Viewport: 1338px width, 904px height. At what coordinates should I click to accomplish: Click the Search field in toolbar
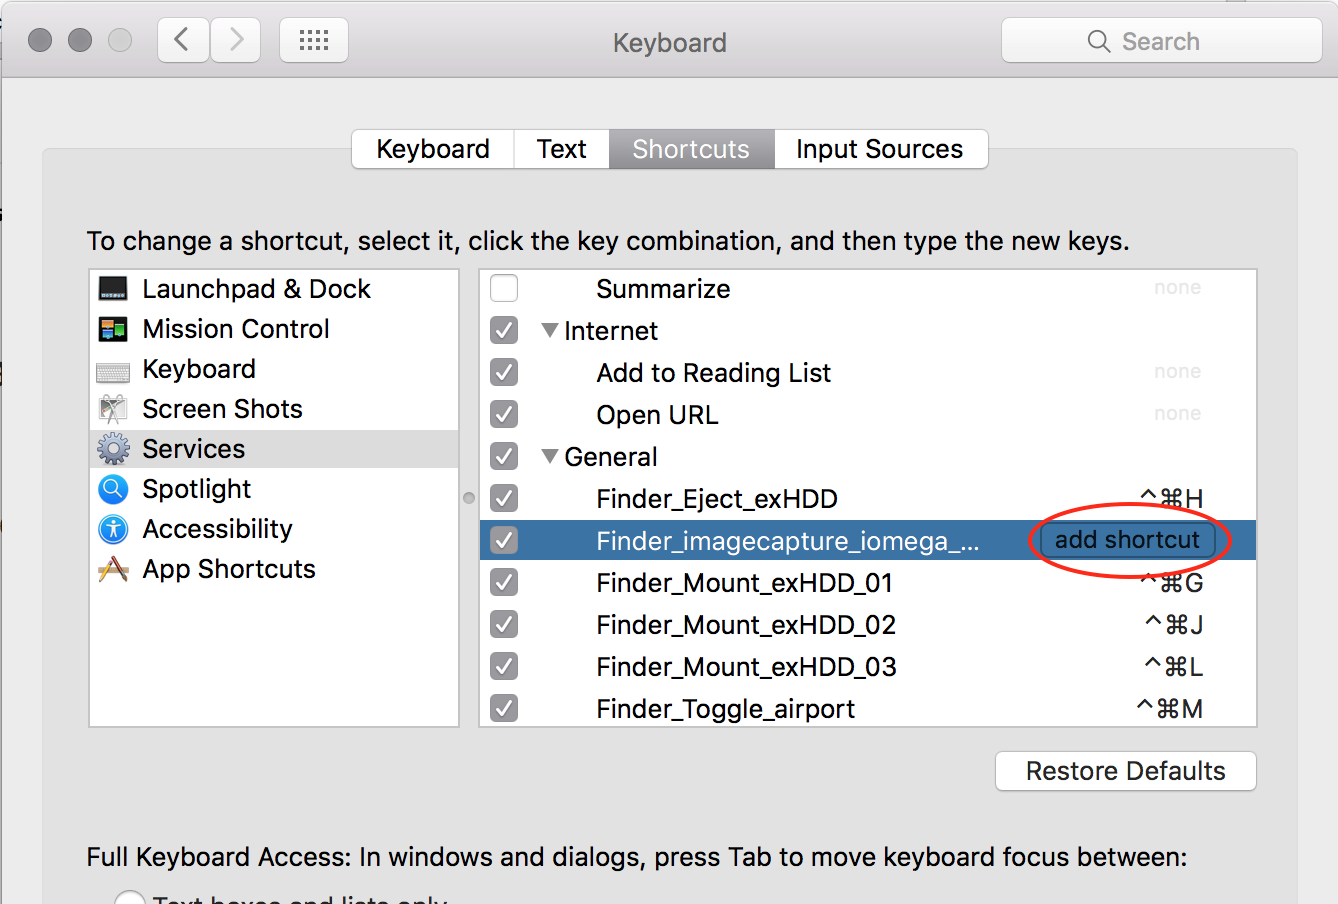pos(1161,41)
